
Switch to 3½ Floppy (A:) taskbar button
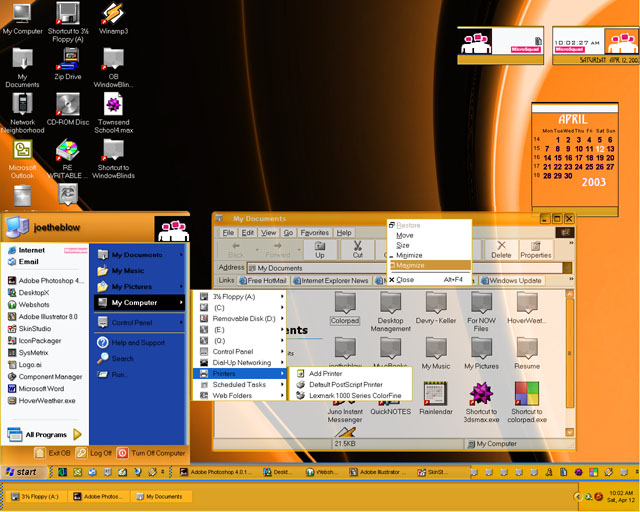tap(36, 496)
